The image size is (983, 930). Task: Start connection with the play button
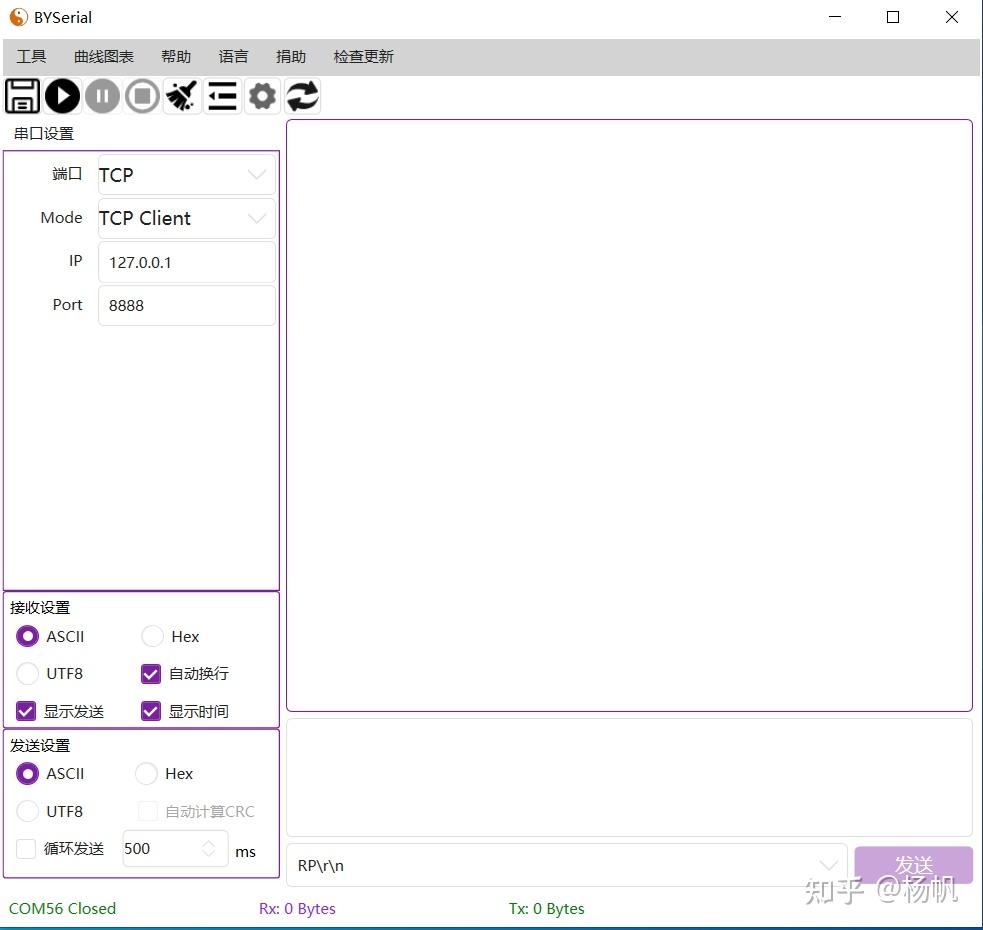pyautogui.click(x=62, y=96)
